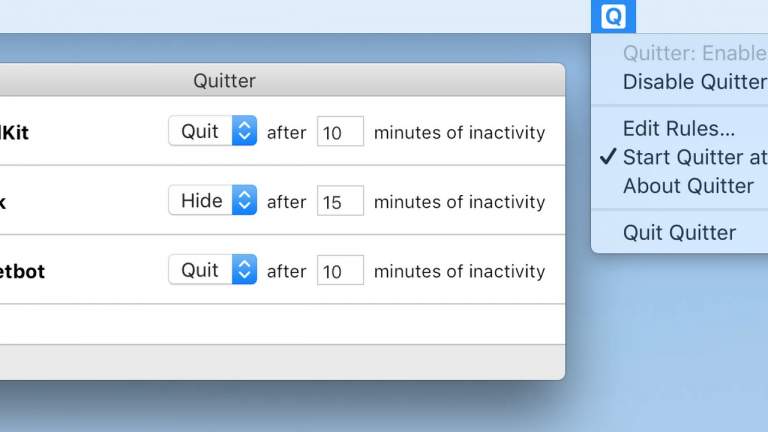This screenshot has height=432, width=768.
Task: Select the rule row ending in Kit
Action: coord(282,131)
